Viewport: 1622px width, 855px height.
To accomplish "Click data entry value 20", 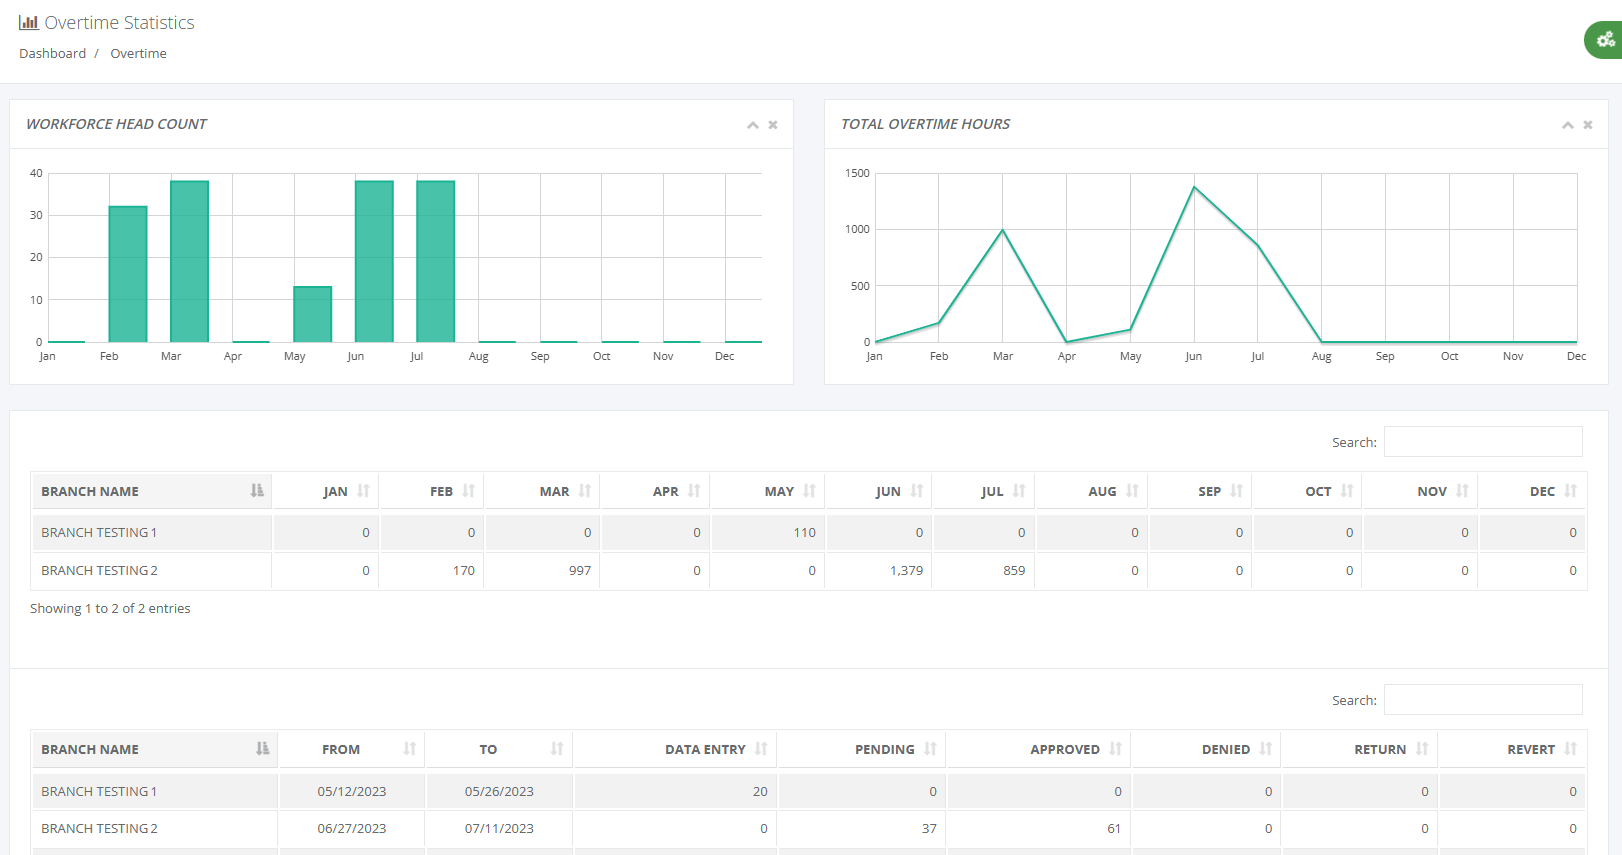I will (x=760, y=791).
